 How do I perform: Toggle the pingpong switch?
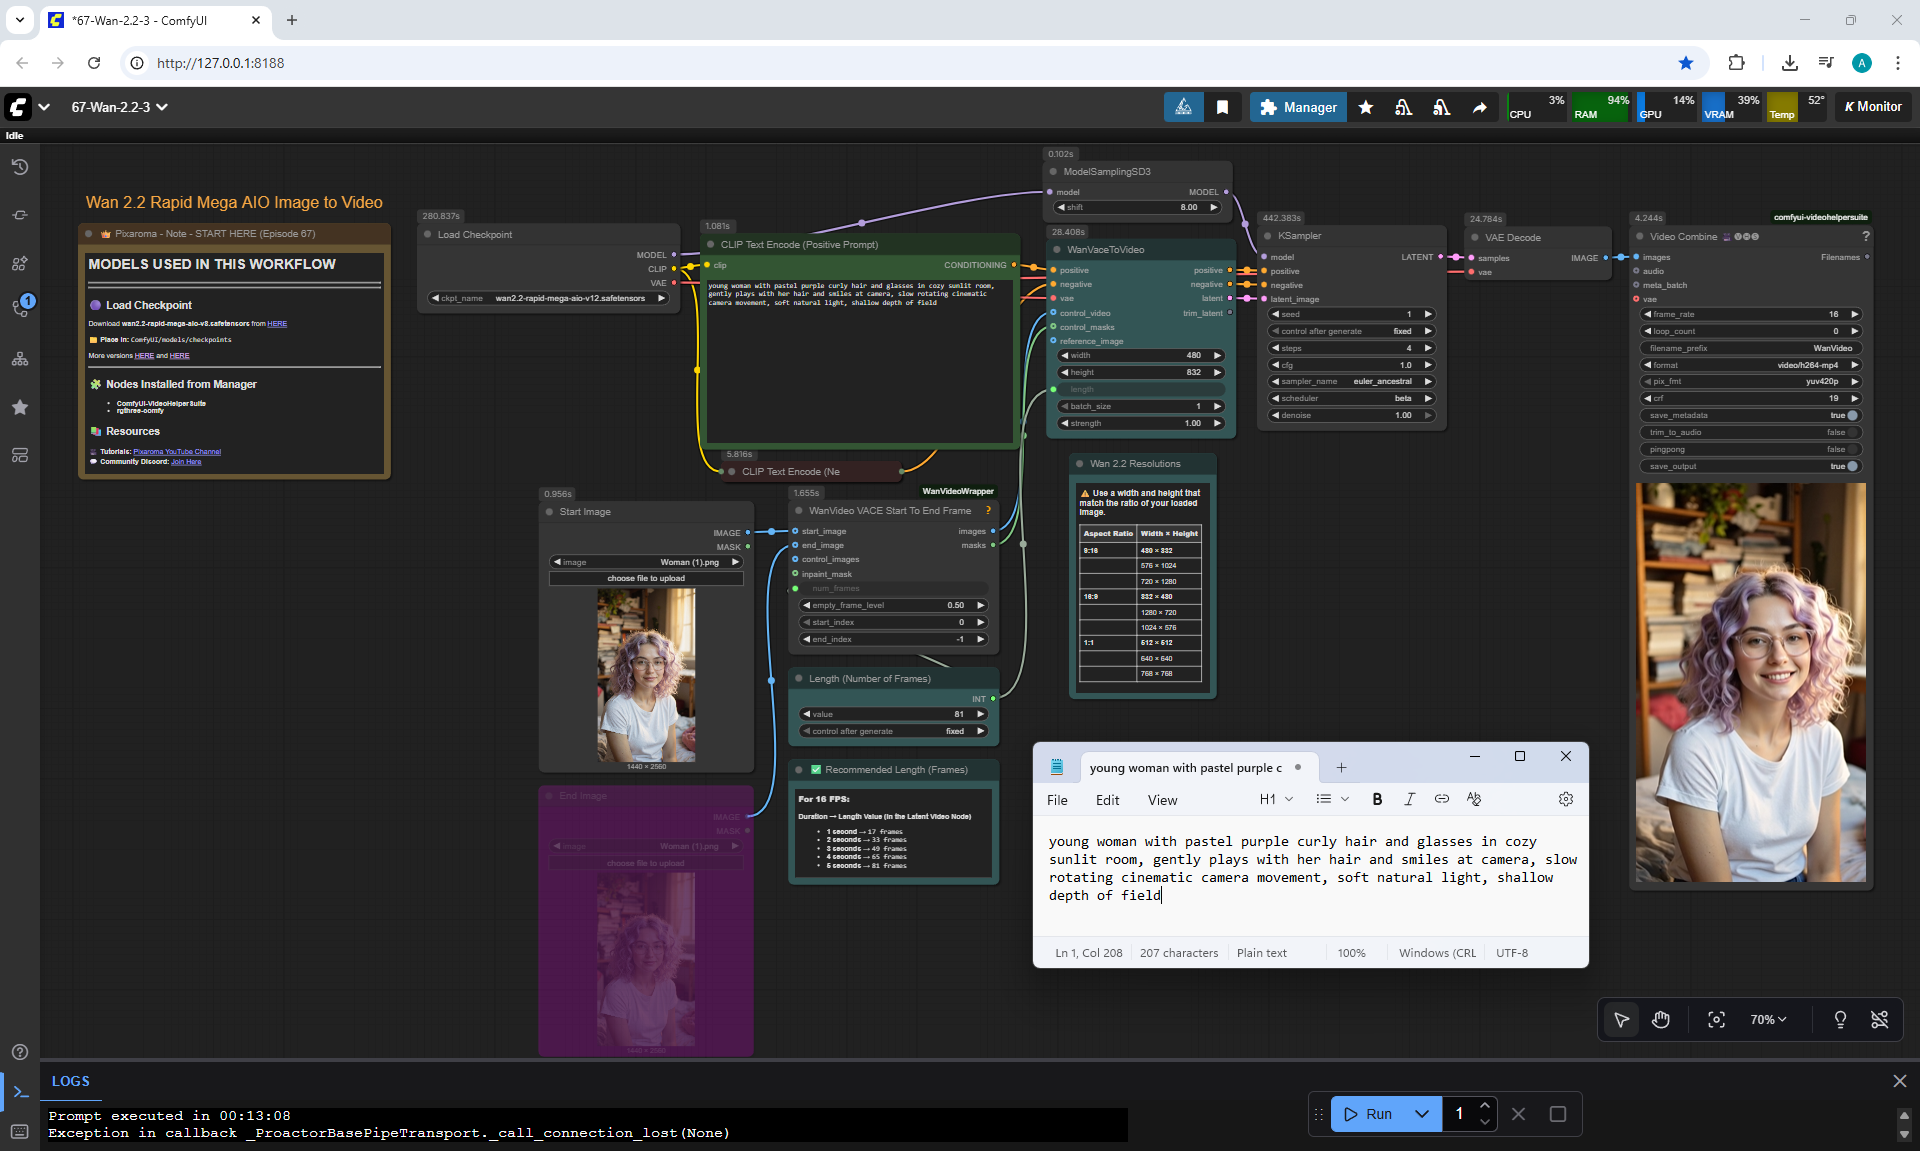[1851, 449]
